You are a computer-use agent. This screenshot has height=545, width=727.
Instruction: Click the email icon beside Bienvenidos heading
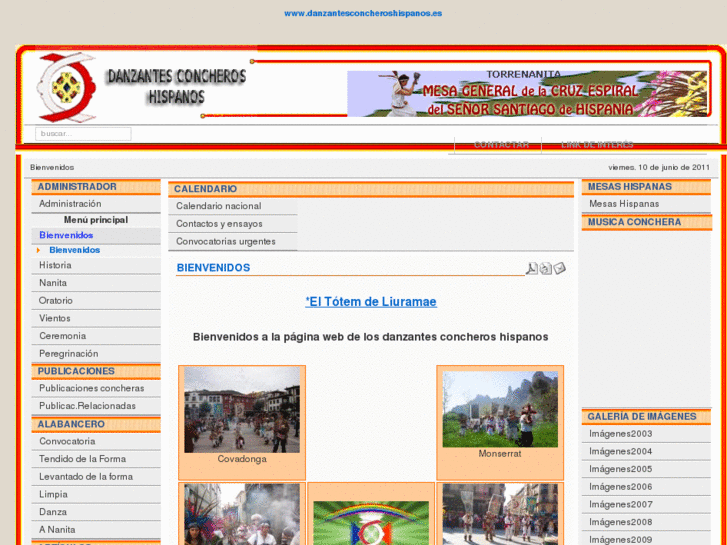pyautogui.click(x=560, y=268)
